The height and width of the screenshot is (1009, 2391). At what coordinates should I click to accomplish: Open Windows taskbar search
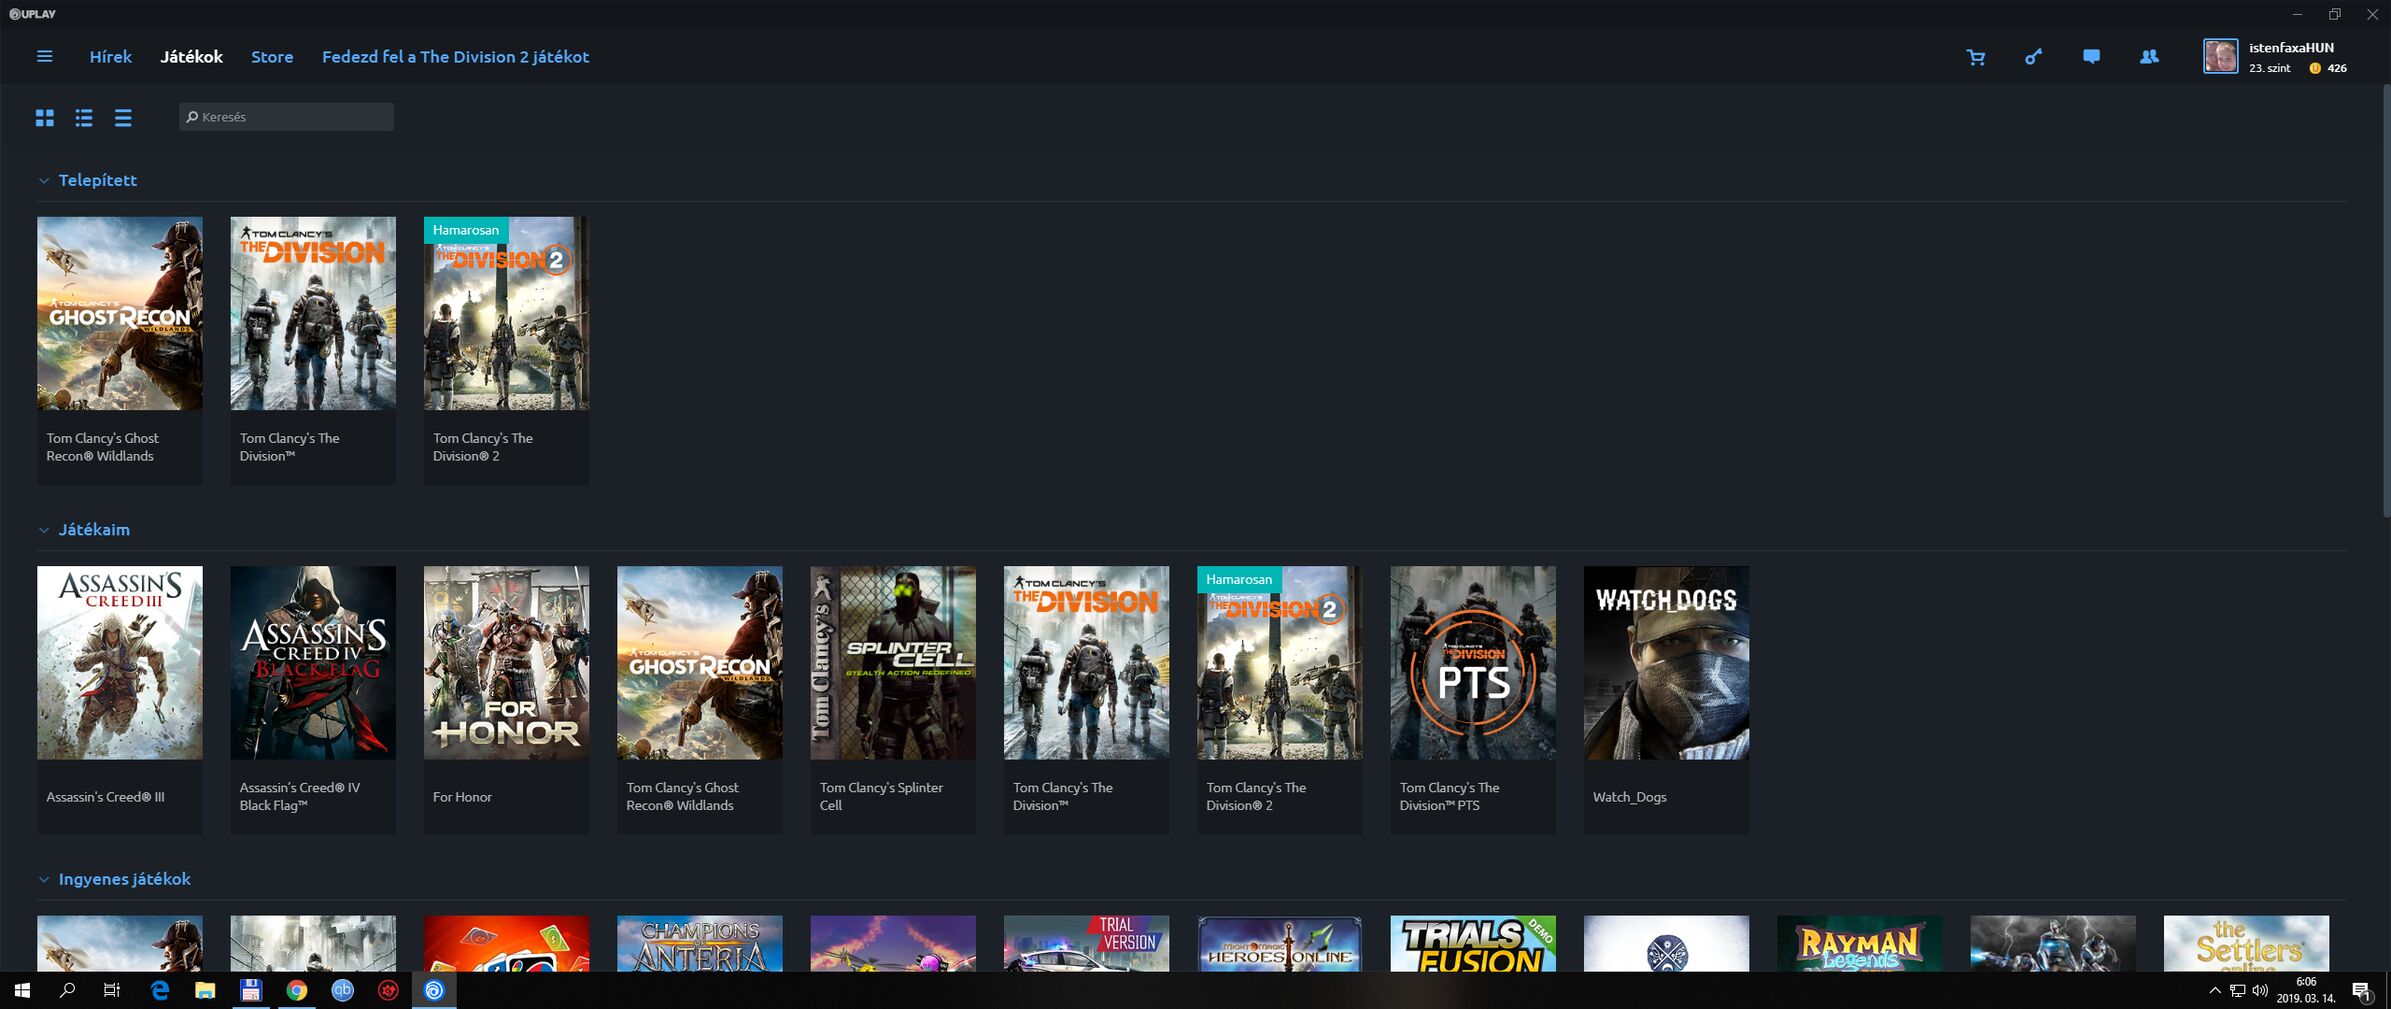coord(68,990)
